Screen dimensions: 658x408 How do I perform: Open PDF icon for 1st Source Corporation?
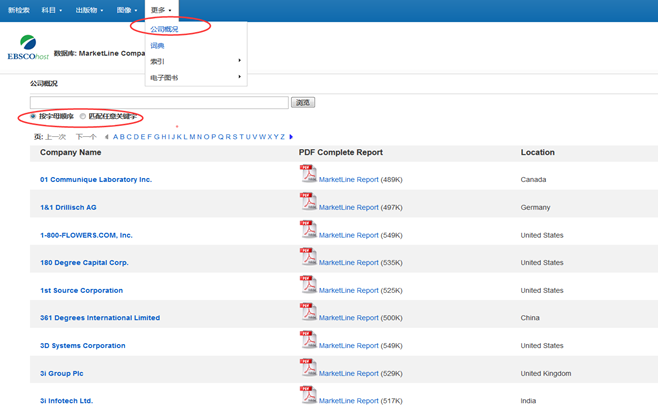point(308,284)
